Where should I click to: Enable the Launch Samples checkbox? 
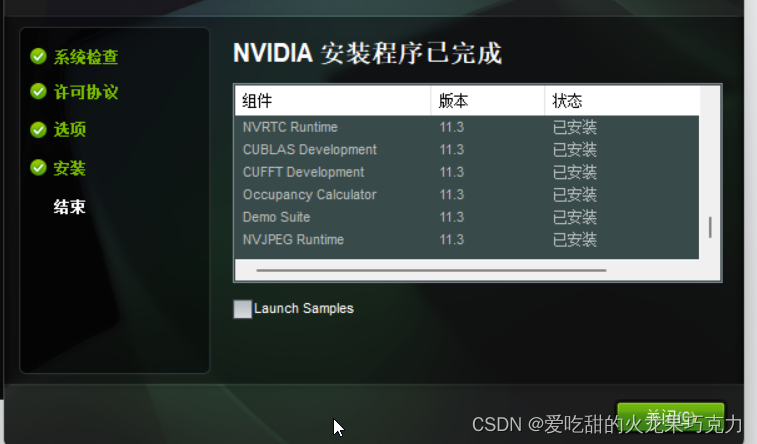(x=242, y=309)
